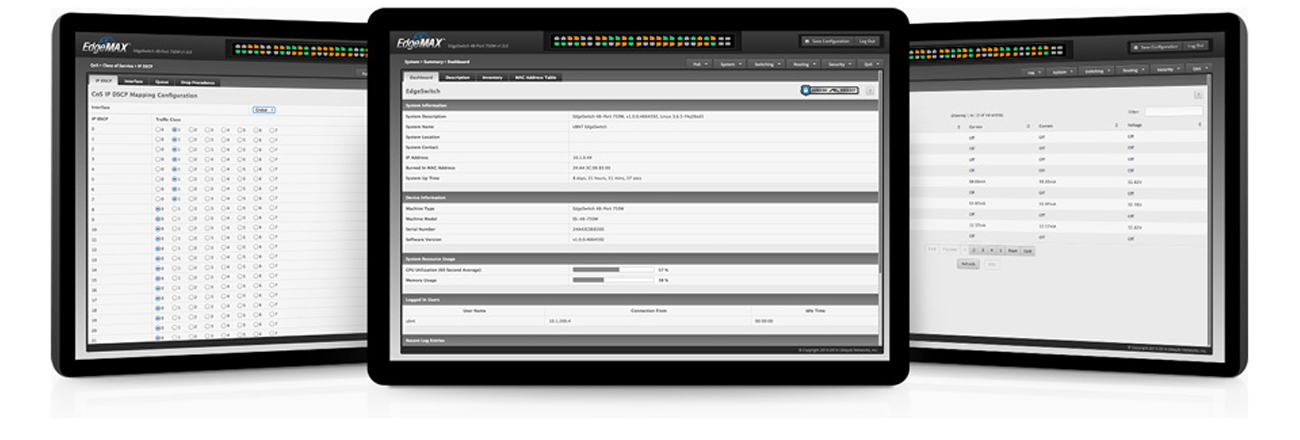Viewport: 1300px width, 440px height.
Task: Click the EdgeMAX logo in the center window
Action: [418, 42]
